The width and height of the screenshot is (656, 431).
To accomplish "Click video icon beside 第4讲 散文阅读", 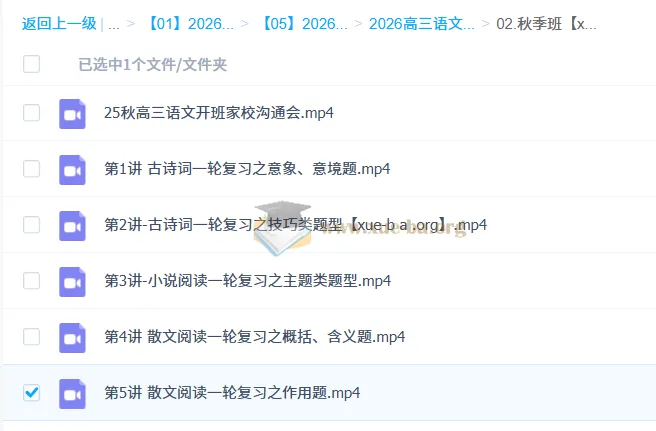I will 72,337.
